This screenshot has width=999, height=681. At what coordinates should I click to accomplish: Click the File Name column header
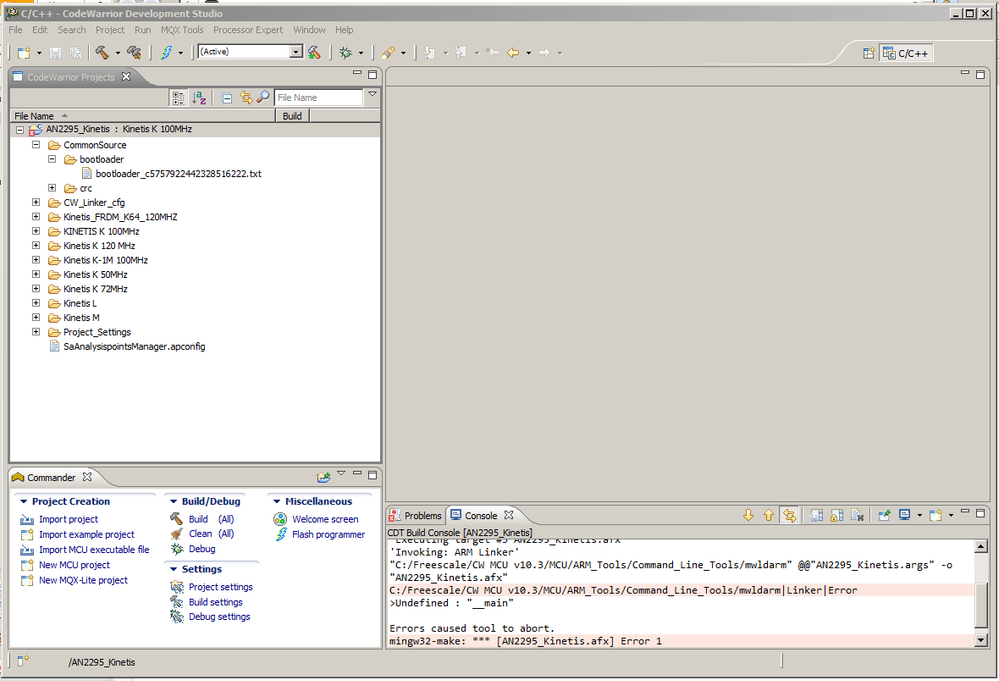tap(143, 116)
